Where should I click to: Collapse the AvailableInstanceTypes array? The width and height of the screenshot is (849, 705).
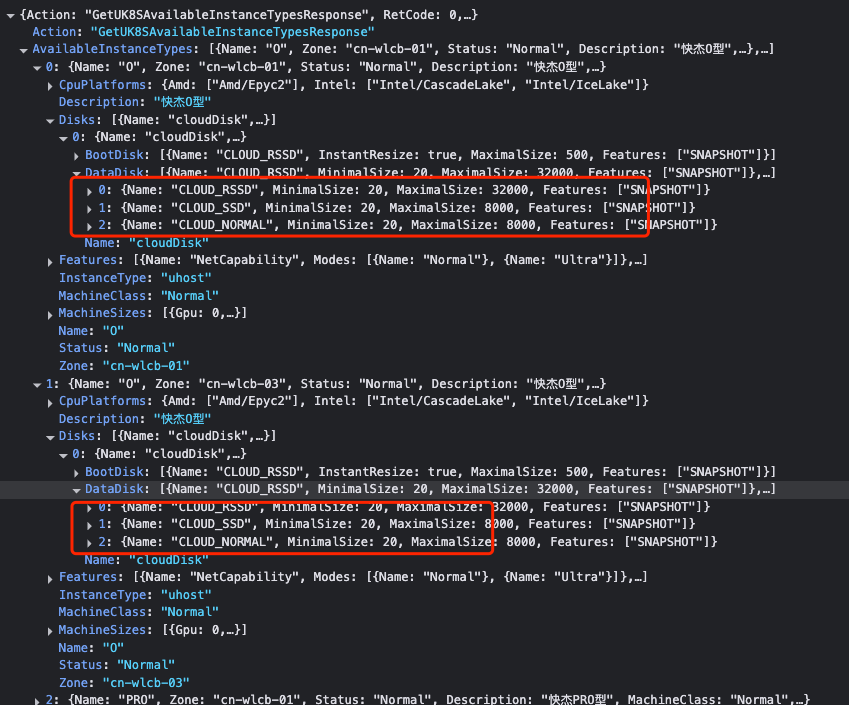(x=23, y=50)
